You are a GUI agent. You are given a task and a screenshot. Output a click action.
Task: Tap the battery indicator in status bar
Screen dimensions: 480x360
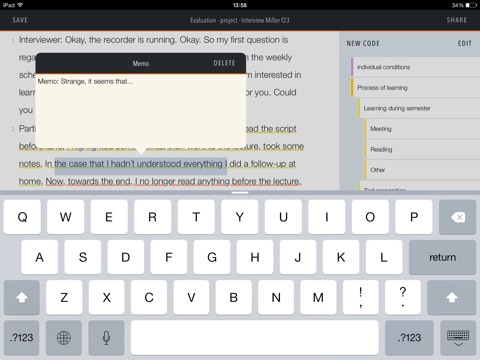[x=472, y=5]
